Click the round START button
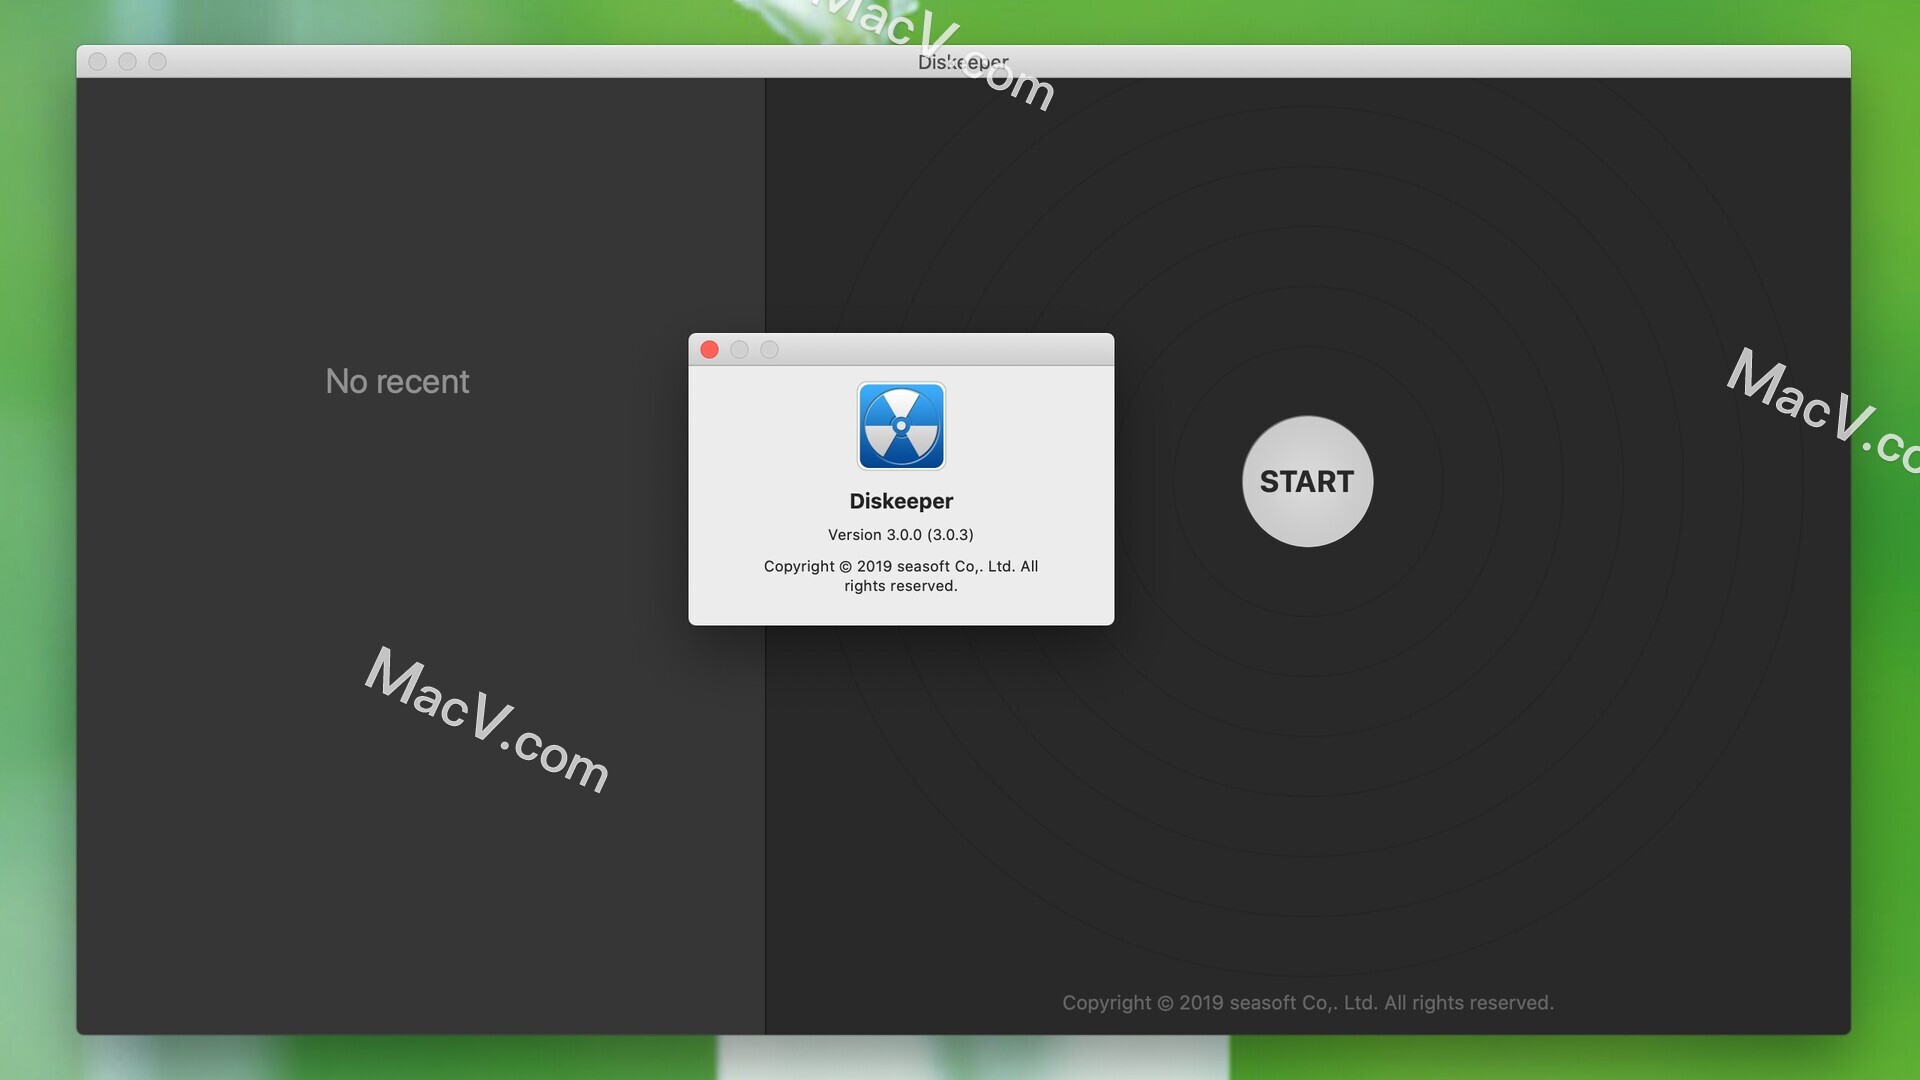 click(x=1307, y=481)
